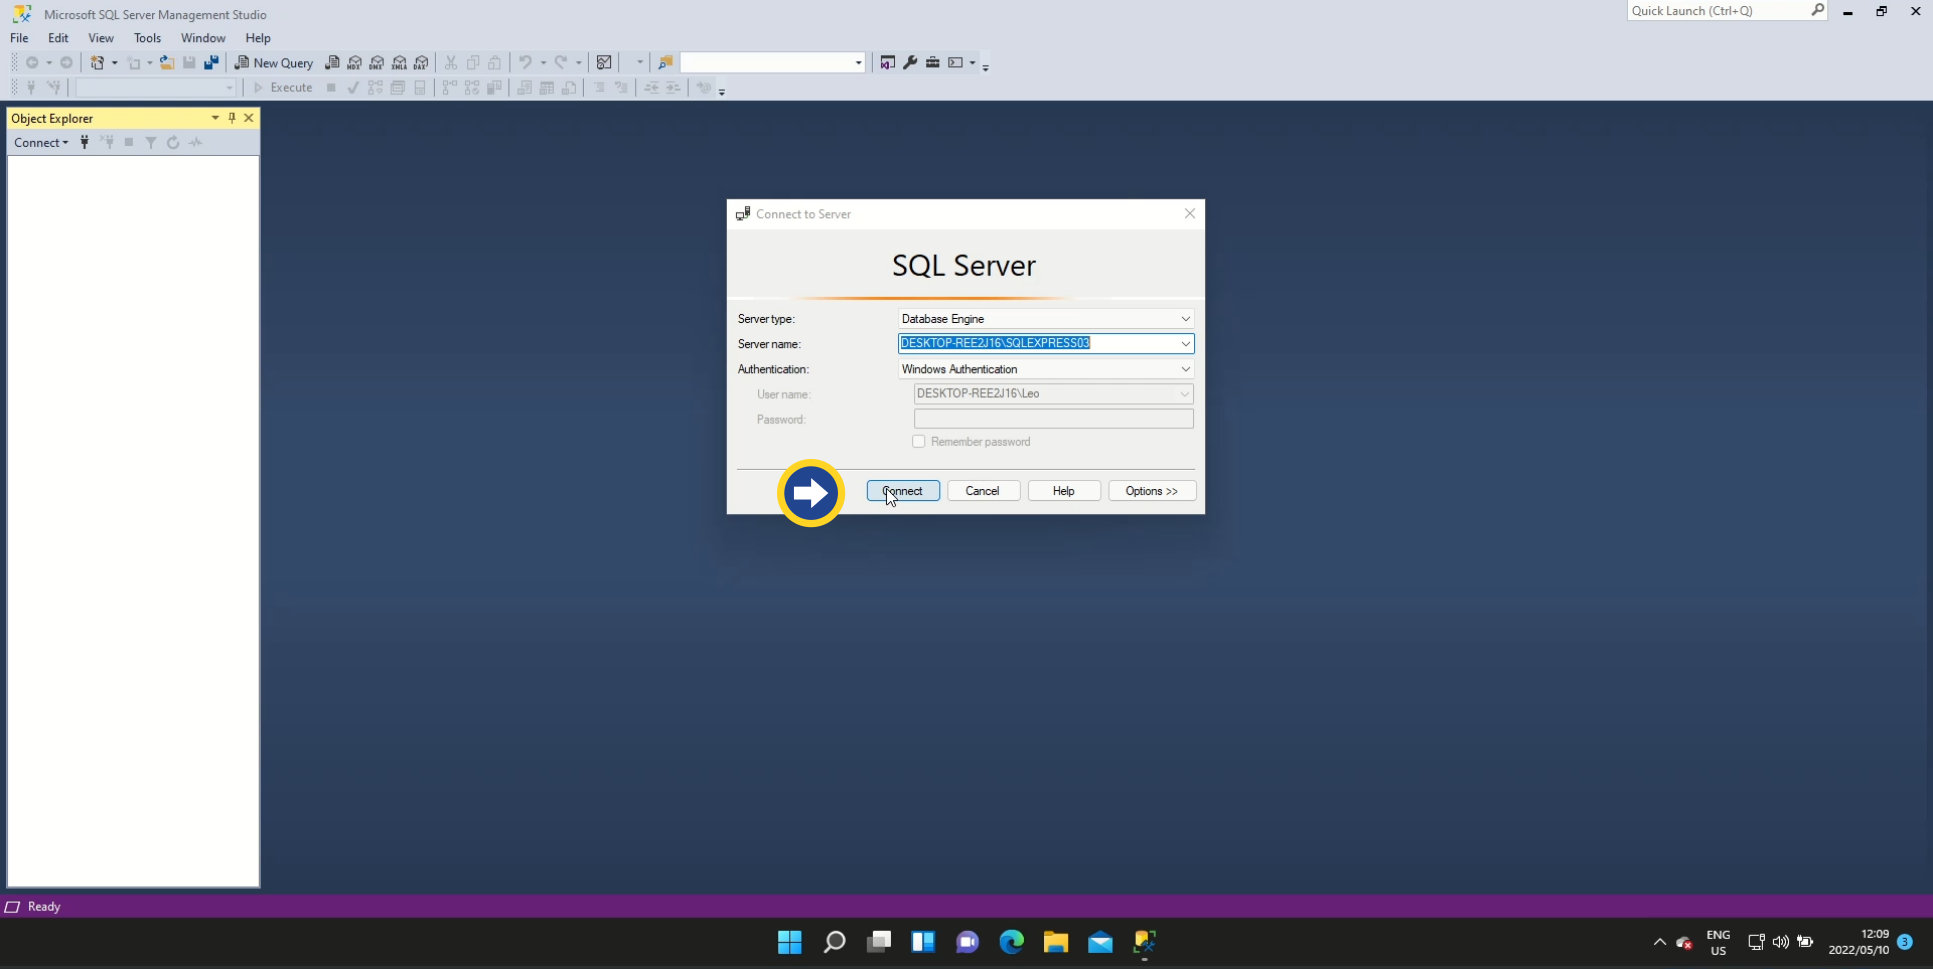The width and height of the screenshot is (1933, 969).
Task: Click the Database Engine Query icon
Action: click(333, 62)
